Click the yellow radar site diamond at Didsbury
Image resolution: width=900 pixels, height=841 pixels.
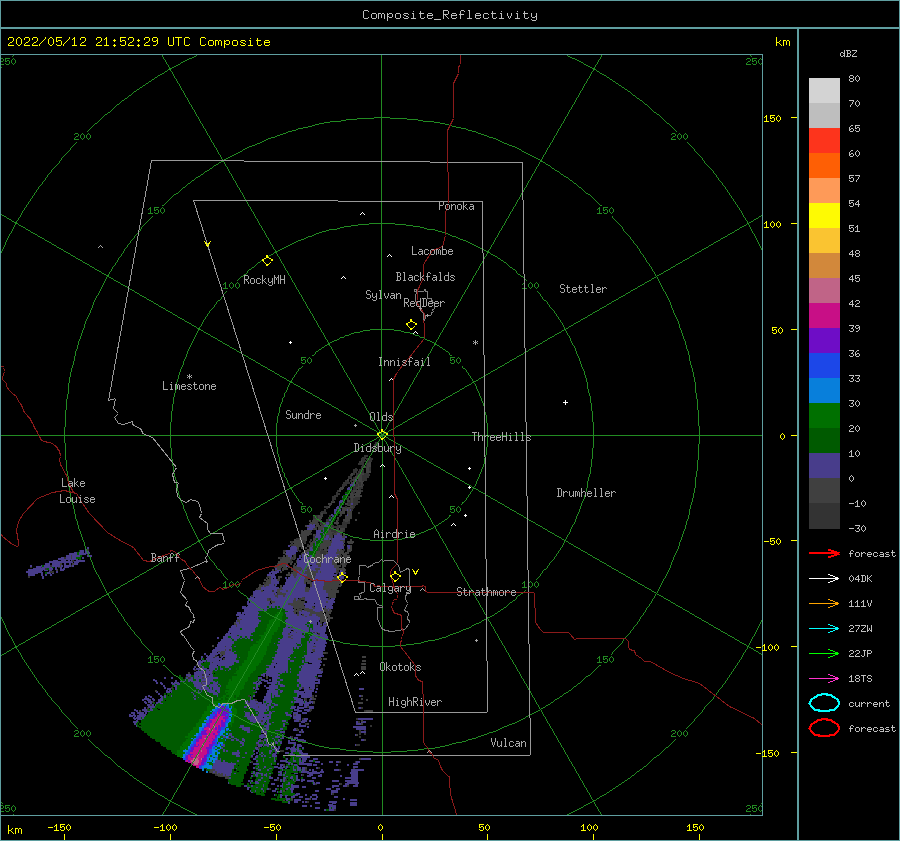(x=382, y=435)
